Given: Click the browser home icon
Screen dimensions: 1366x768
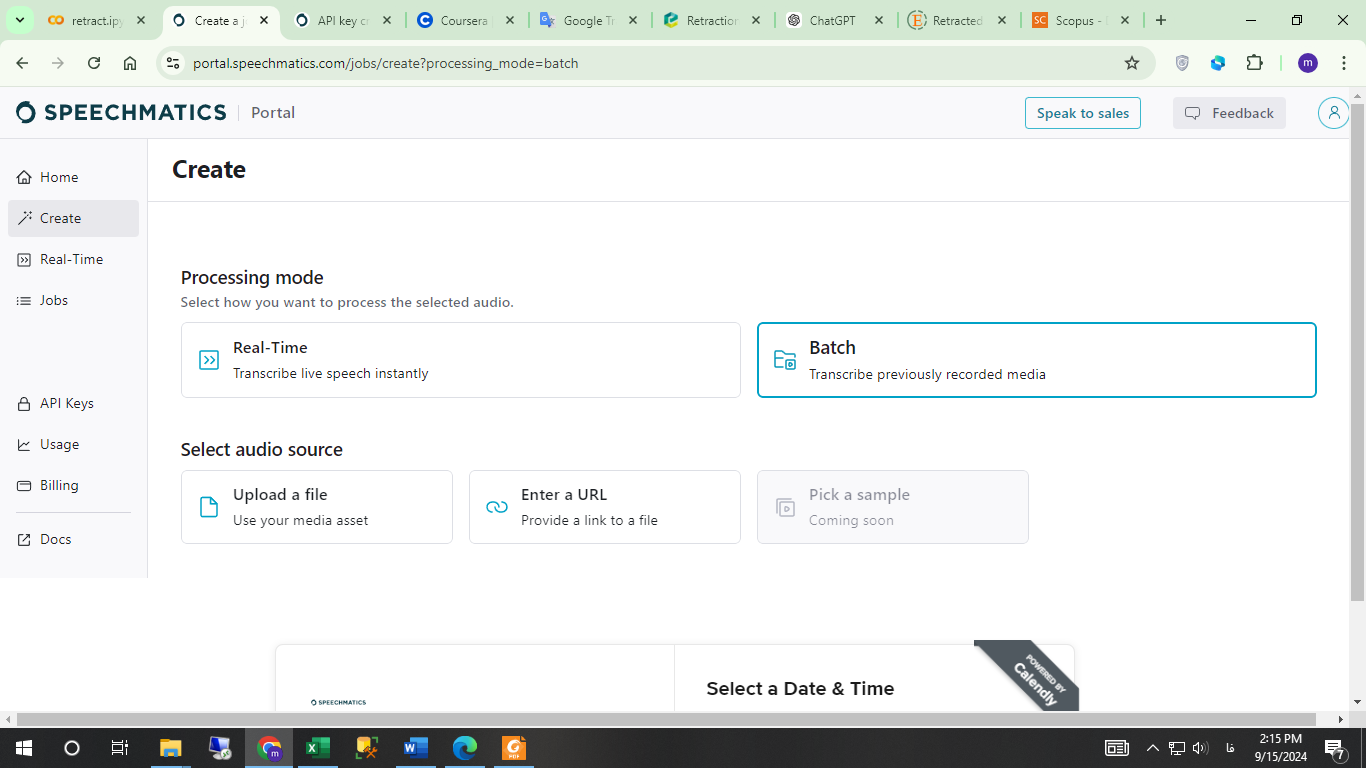Looking at the screenshot, I should (130, 63).
